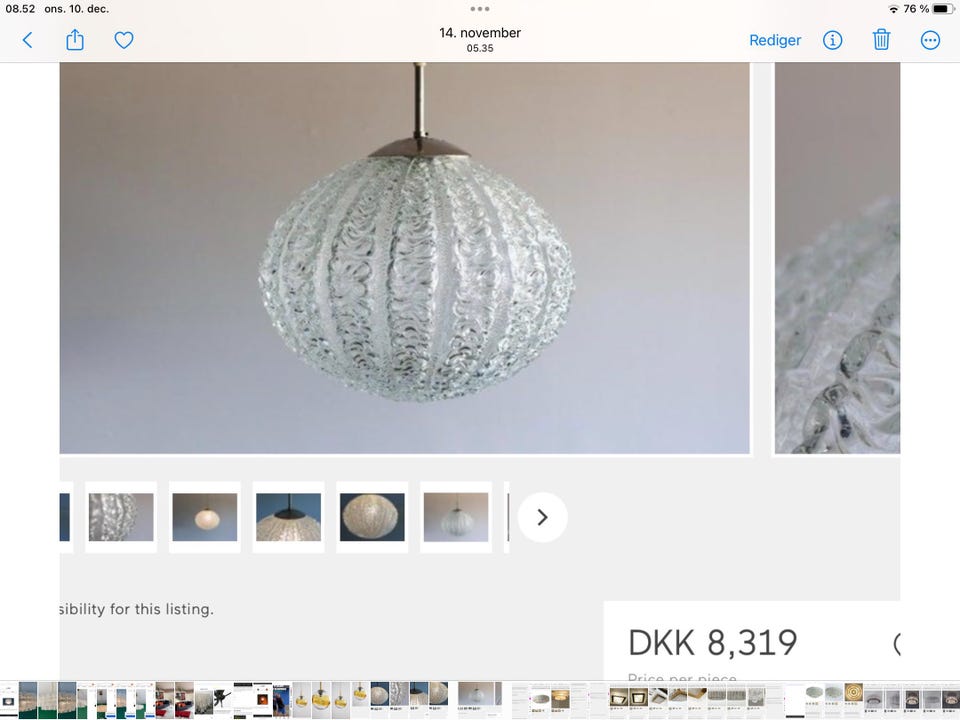Open the share sheet icon
Screen dimensions: 960x720
(x=75, y=40)
